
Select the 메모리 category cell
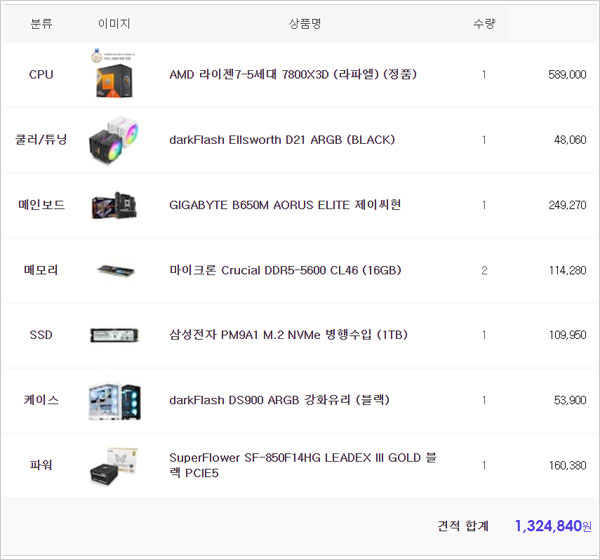coord(41,270)
